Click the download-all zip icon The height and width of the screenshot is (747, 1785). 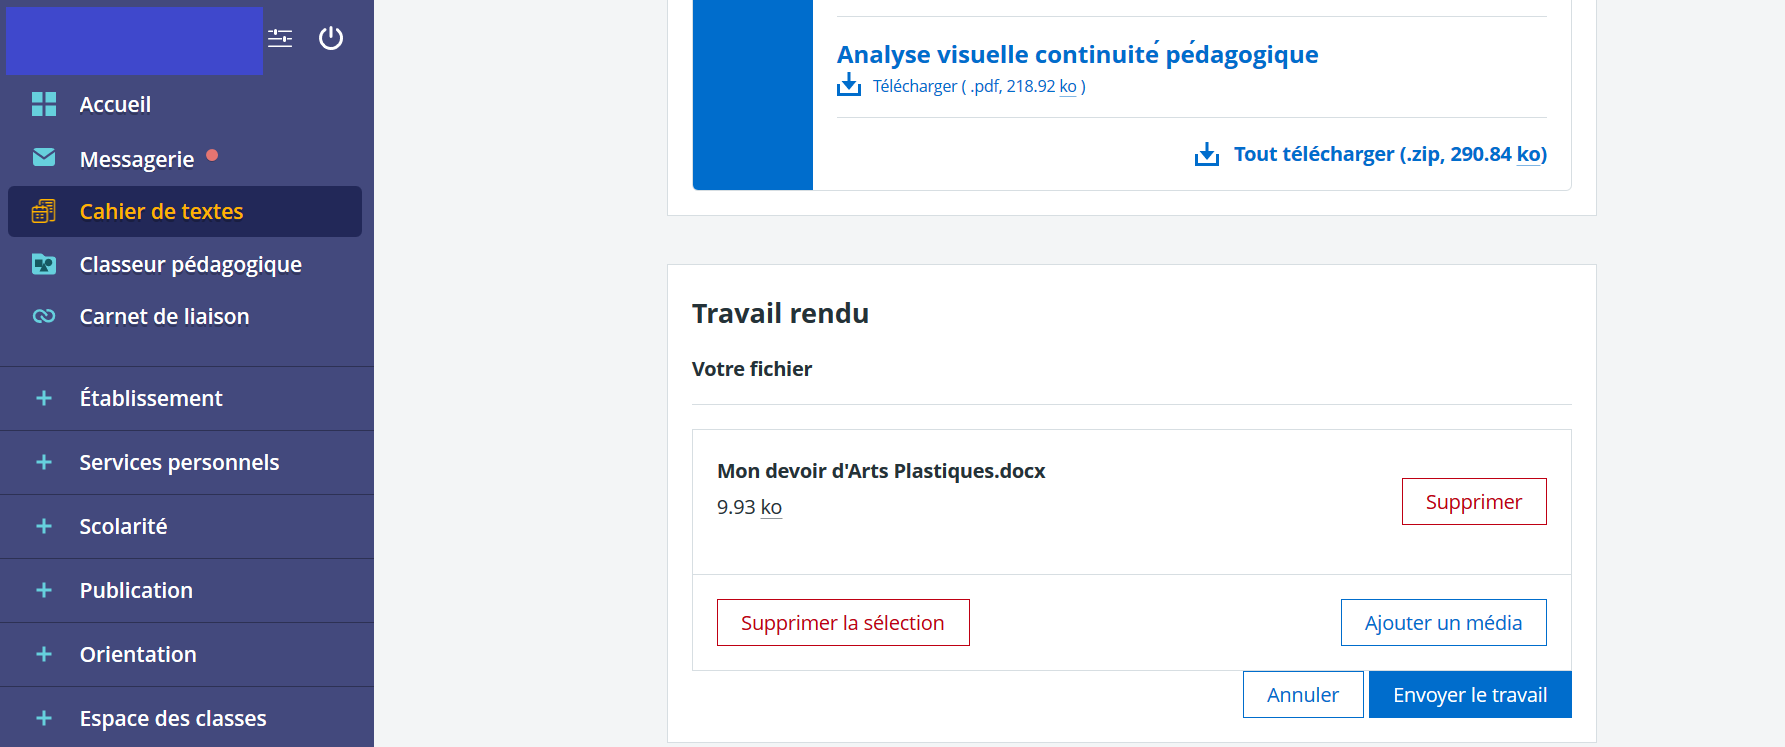(1207, 154)
